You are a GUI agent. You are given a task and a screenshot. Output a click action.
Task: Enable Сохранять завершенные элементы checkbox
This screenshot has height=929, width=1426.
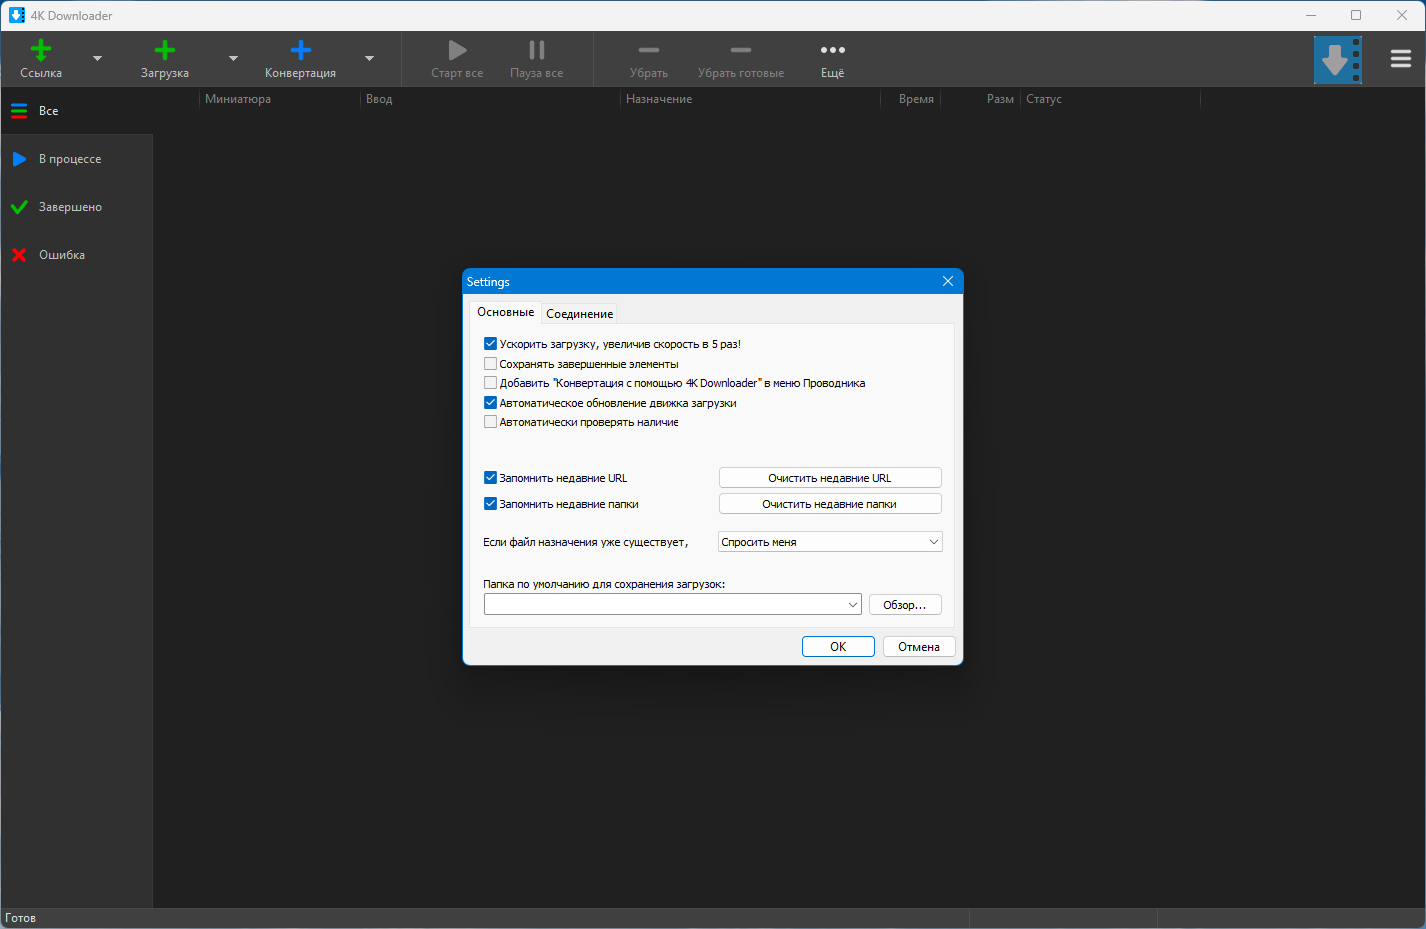pos(491,364)
